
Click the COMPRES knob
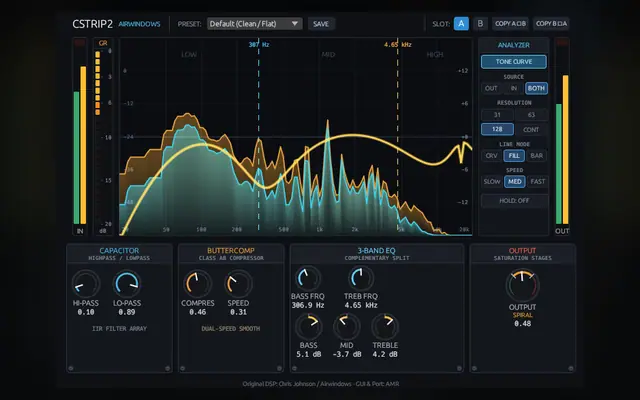(198, 283)
